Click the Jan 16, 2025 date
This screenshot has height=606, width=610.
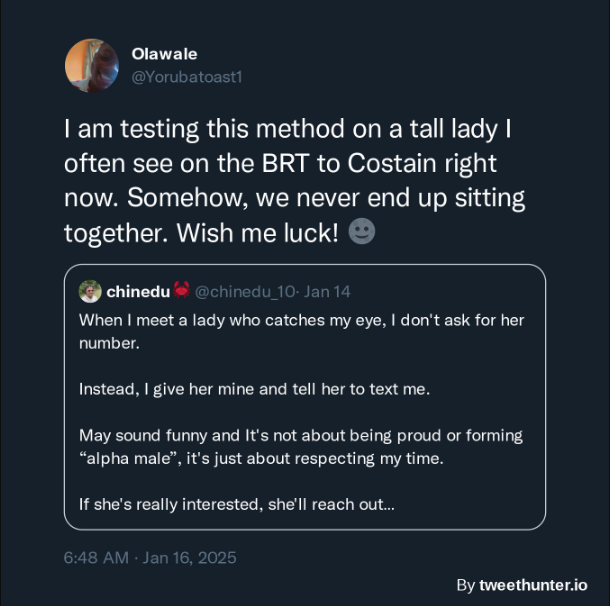[190, 557]
